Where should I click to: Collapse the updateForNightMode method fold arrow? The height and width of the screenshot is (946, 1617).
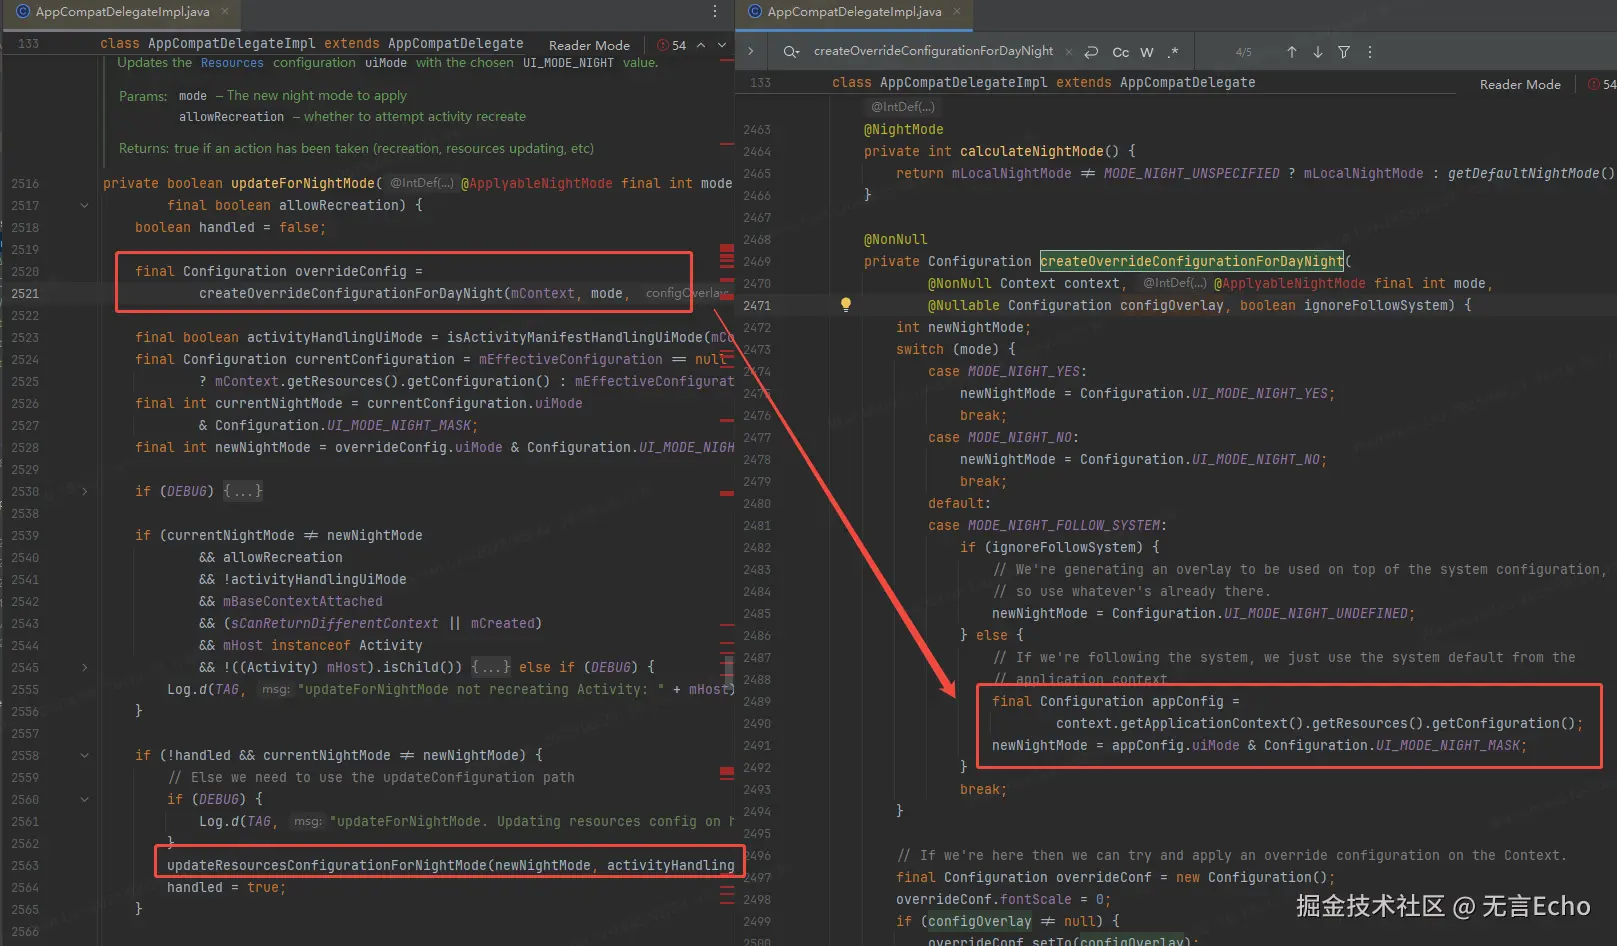(x=84, y=205)
